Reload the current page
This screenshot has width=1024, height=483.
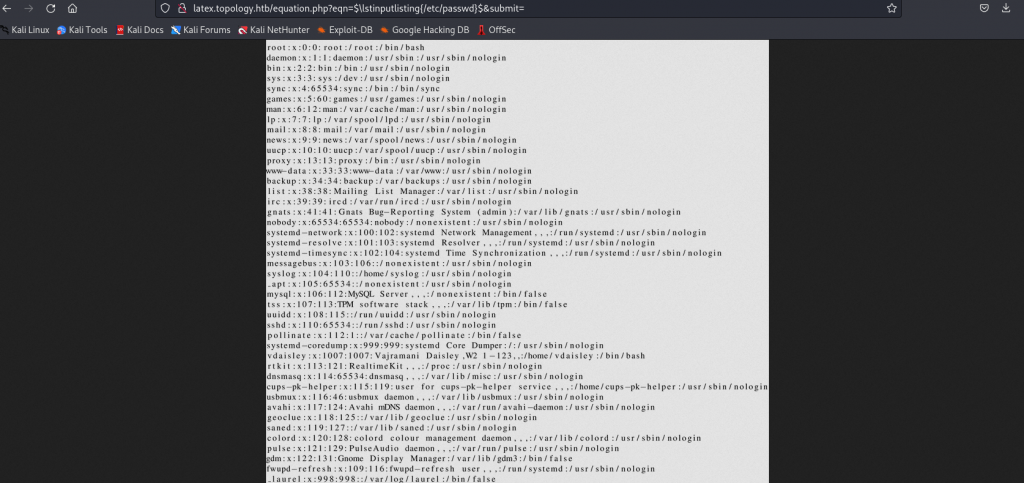pyautogui.click(x=51, y=8)
